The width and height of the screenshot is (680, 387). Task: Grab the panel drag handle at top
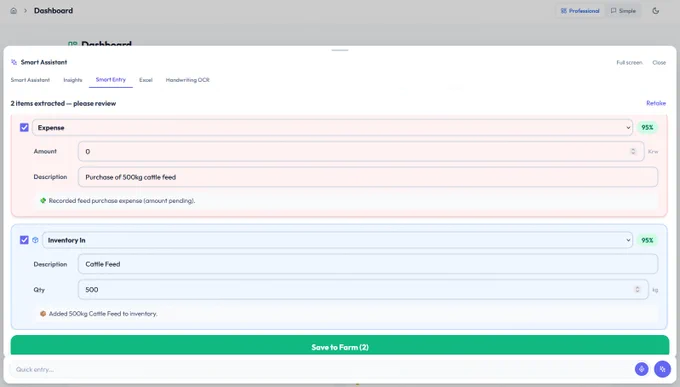[340, 50]
